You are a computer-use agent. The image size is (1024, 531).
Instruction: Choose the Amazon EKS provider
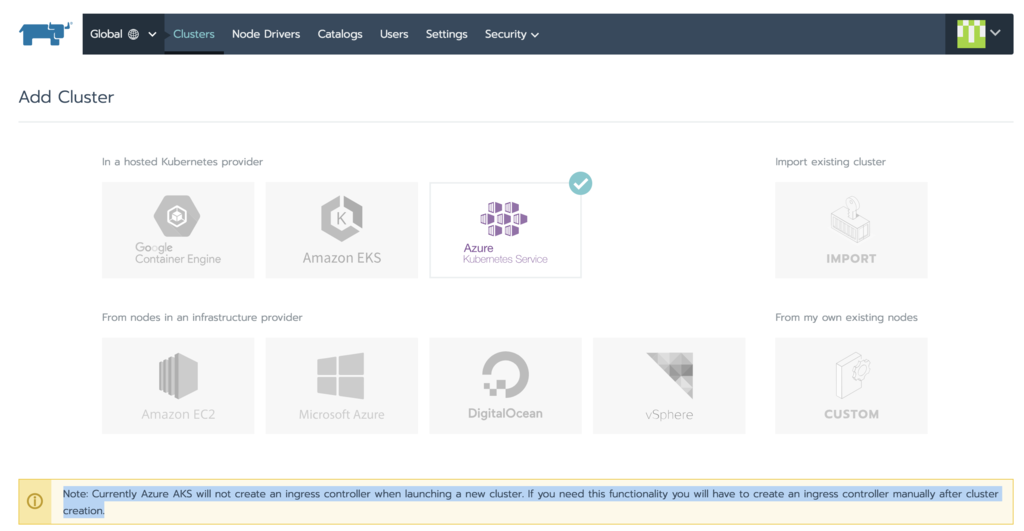point(342,230)
